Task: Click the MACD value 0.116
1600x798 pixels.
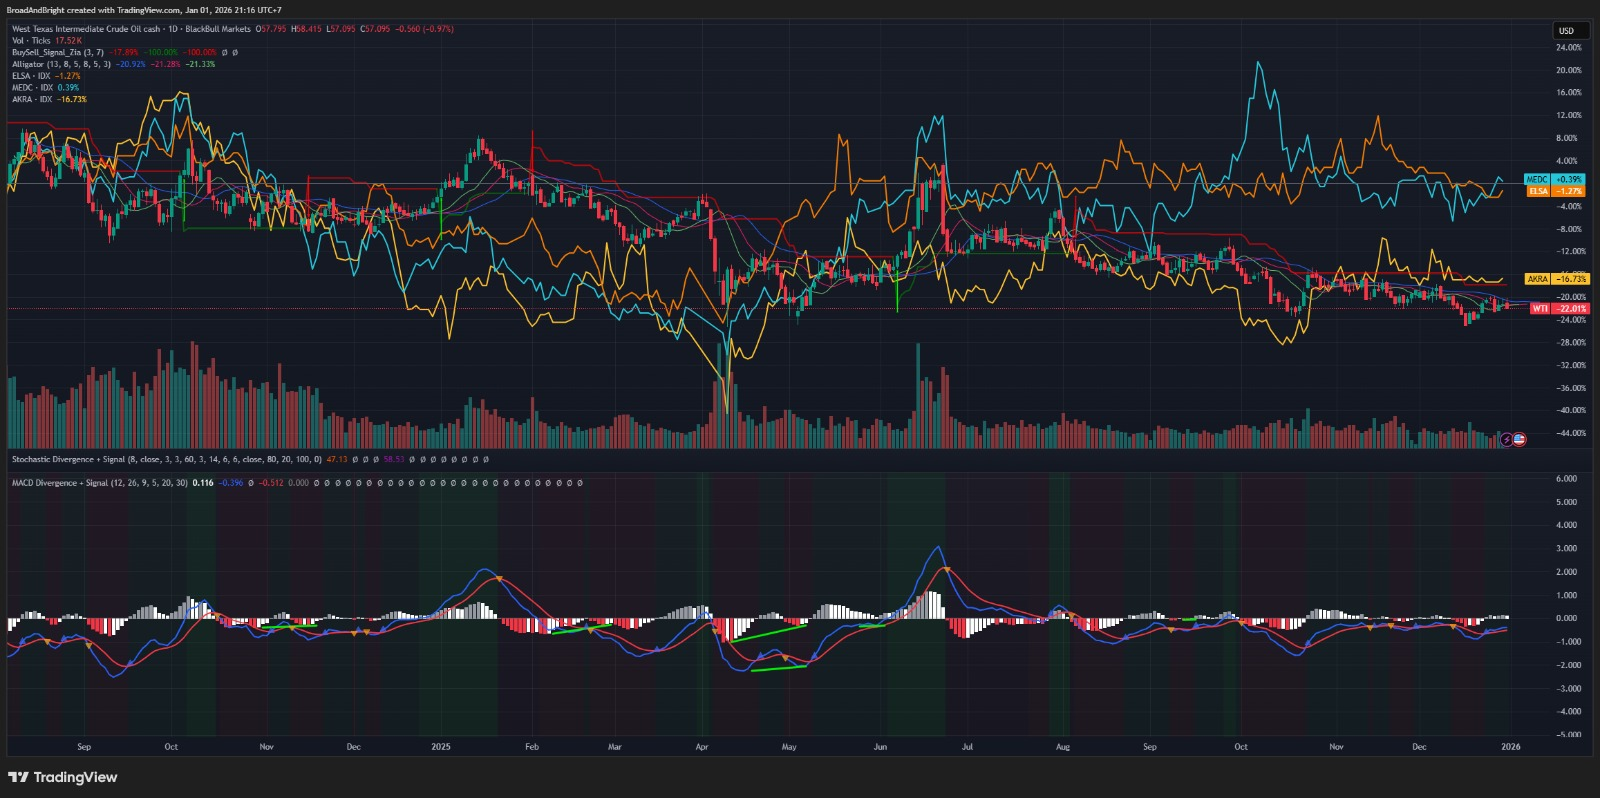Action: tap(203, 483)
